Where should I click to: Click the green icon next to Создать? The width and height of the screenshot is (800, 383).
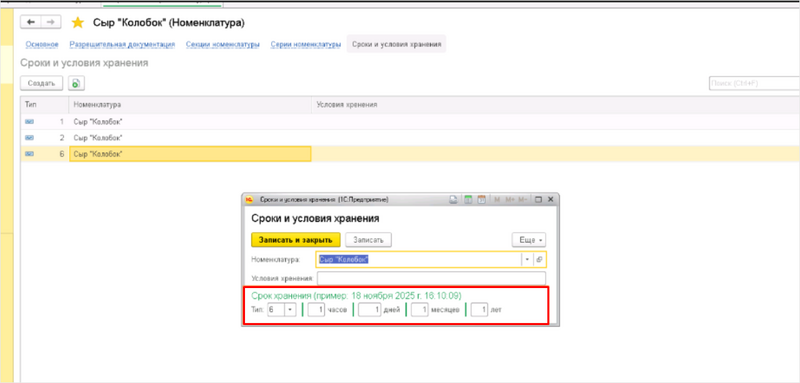pos(76,83)
